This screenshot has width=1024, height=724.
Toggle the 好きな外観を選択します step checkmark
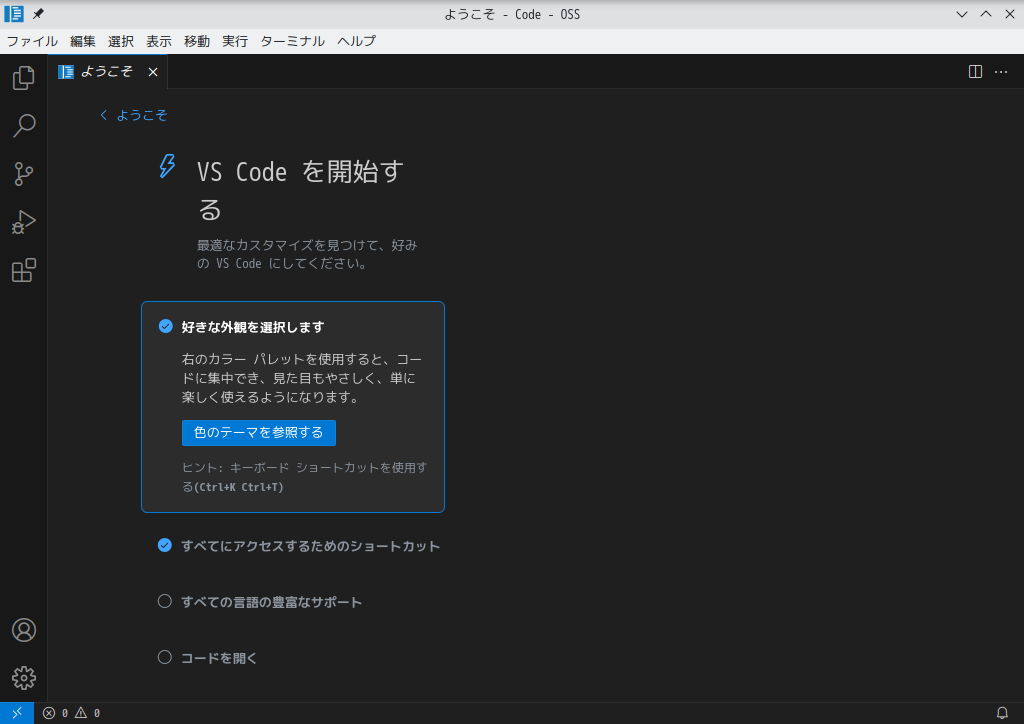(x=166, y=326)
